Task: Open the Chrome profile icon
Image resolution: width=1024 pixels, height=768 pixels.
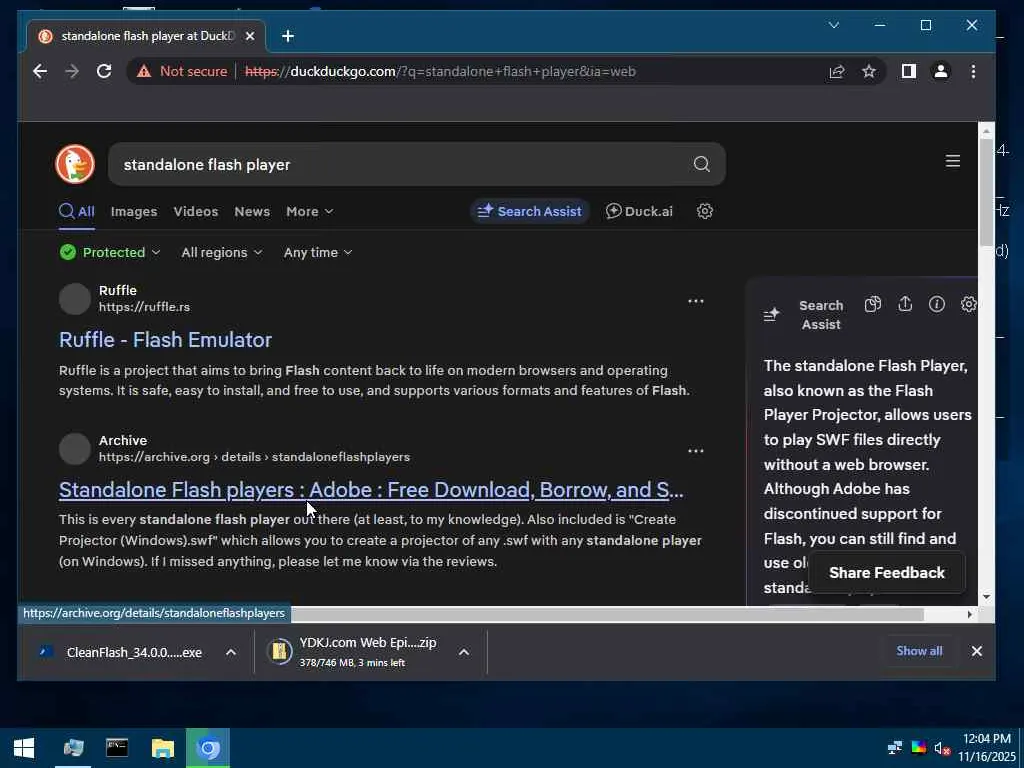Action: pyautogui.click(x=940, y=71)
